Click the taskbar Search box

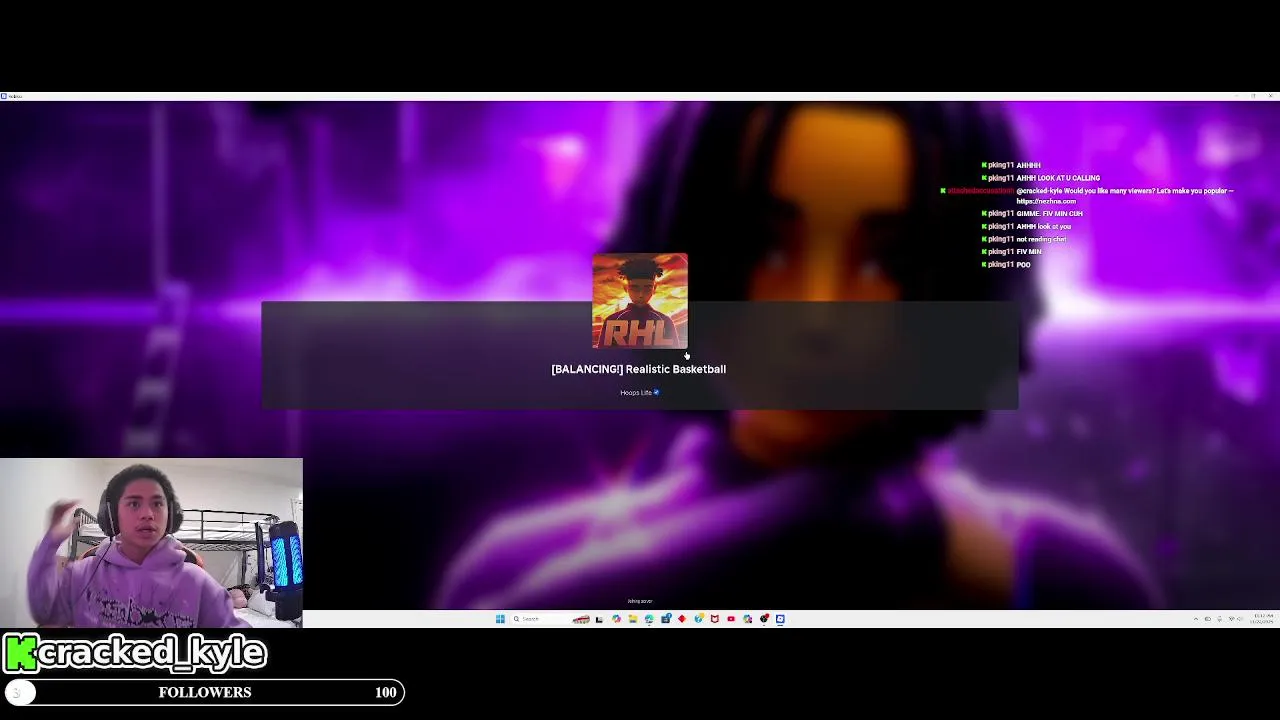pyautogui.click(x=551, y=619)
